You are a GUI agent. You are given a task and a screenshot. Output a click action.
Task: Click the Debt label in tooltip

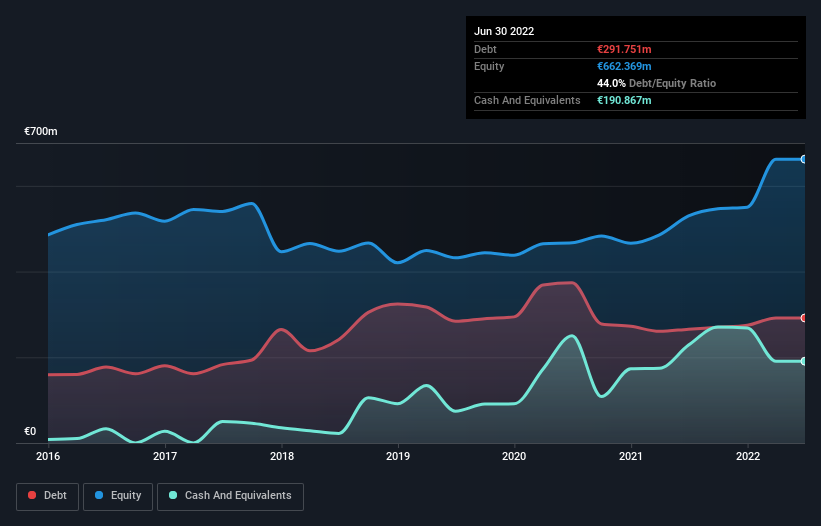[x=485, y=49]
